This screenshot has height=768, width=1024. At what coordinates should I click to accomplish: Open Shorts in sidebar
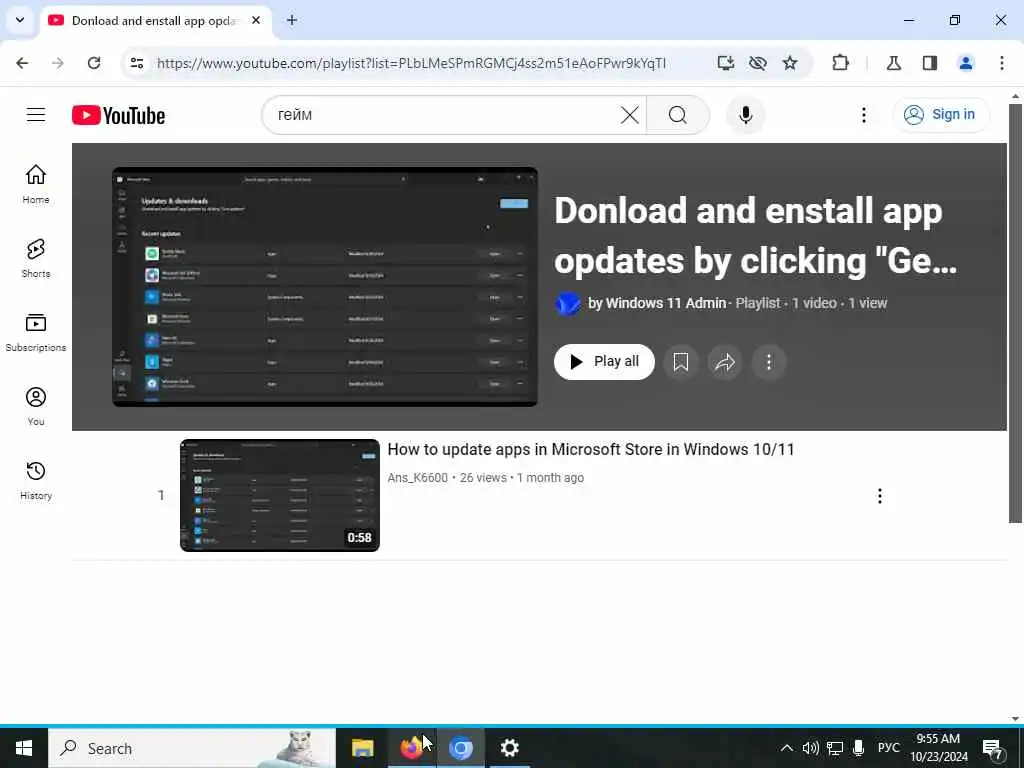click(x=36, y=258)
